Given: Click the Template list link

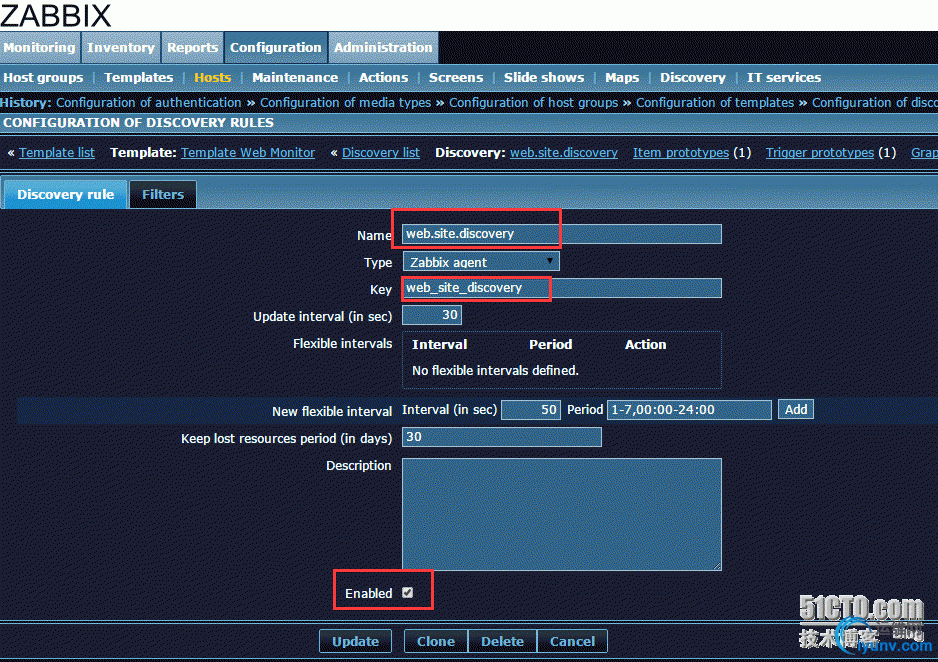Looking at the screenshot, I should [x=57, y=152].
